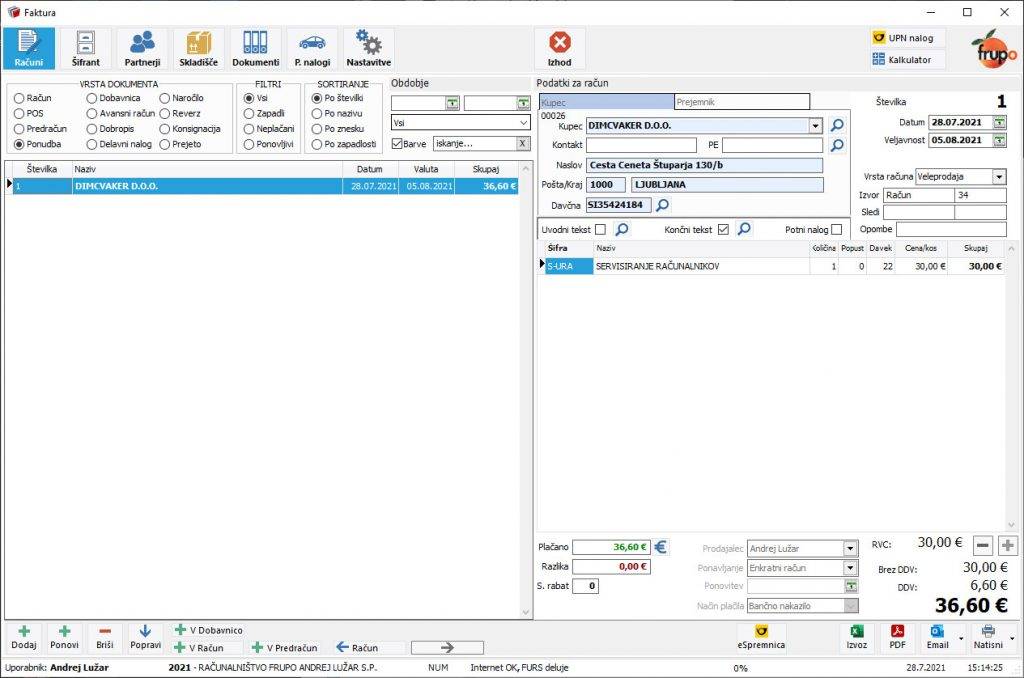Click magnifier next to the PE field
The image size is (1024, 678).
coord(837,145)
